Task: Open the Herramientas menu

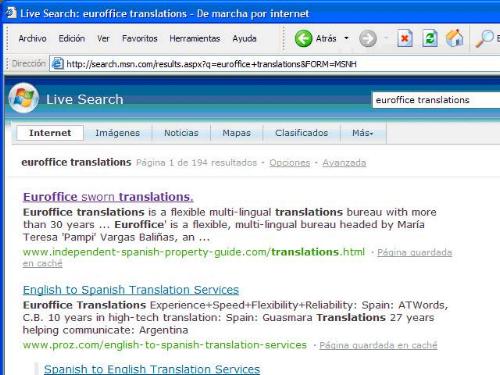Action: (195, 39)
